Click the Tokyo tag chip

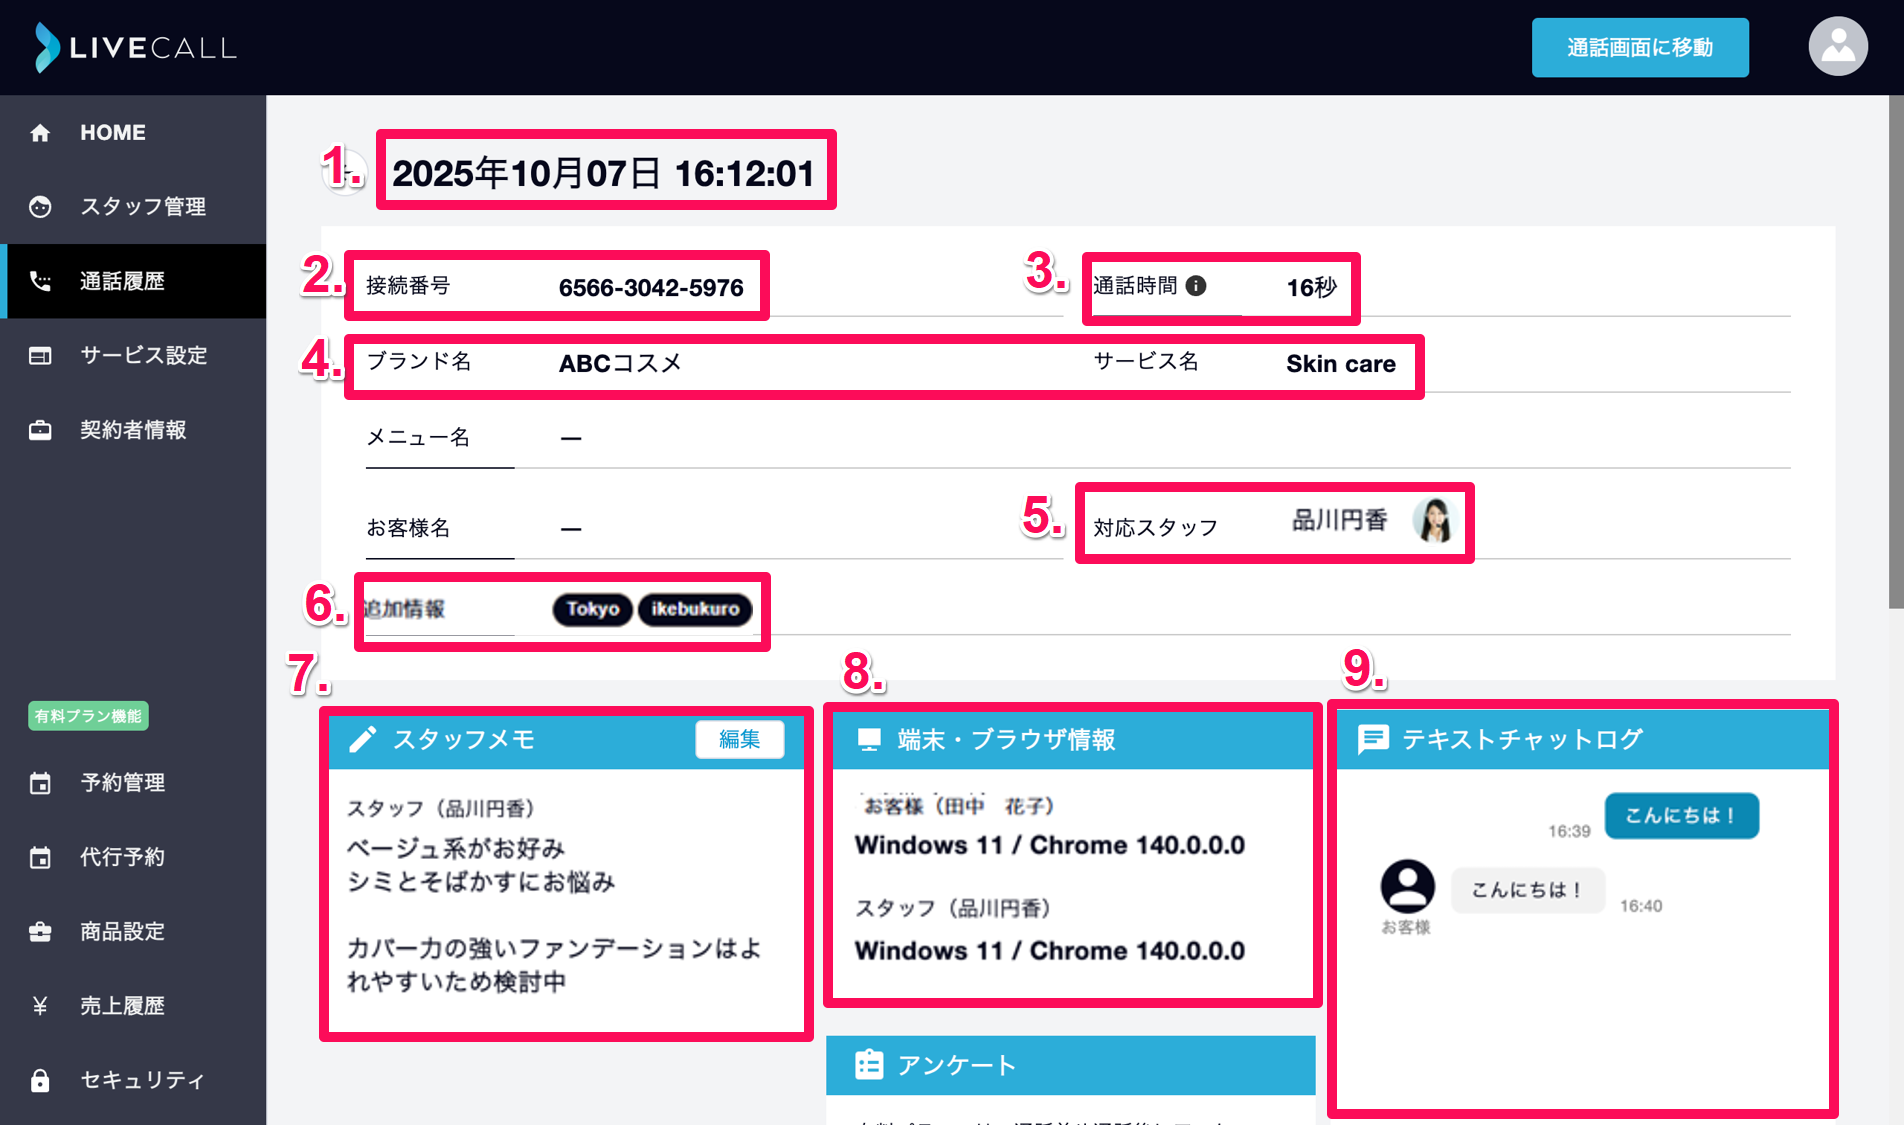[x=593, y=609]
